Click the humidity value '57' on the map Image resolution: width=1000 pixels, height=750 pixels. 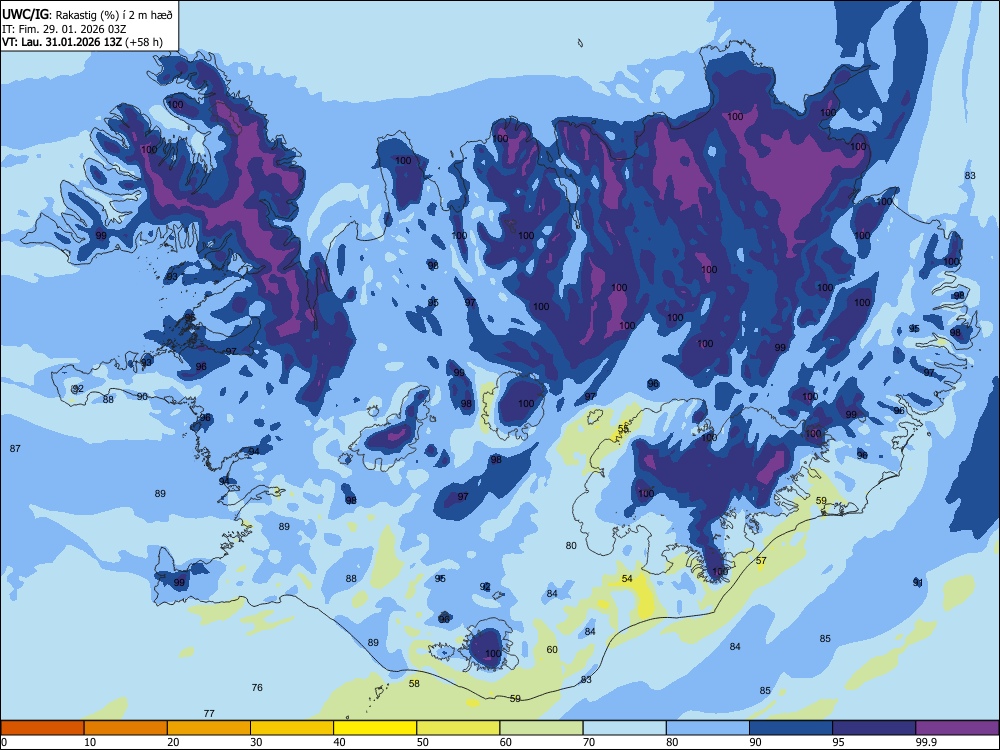tap(761, 561)
